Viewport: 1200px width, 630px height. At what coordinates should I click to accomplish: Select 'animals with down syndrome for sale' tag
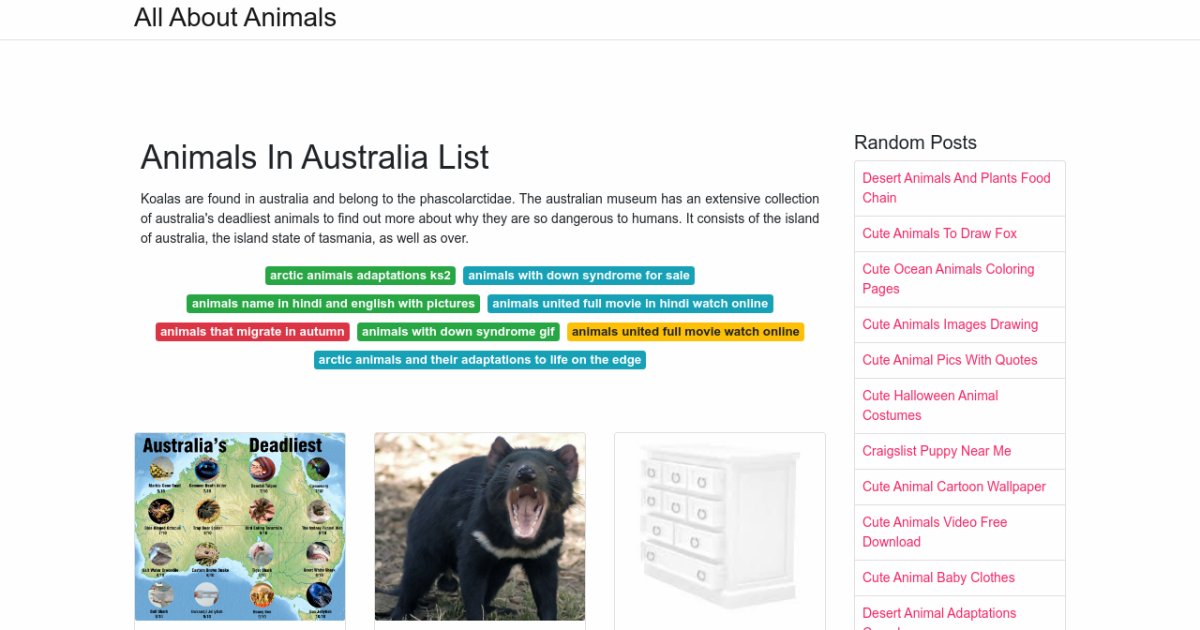[x=579, y=276]
